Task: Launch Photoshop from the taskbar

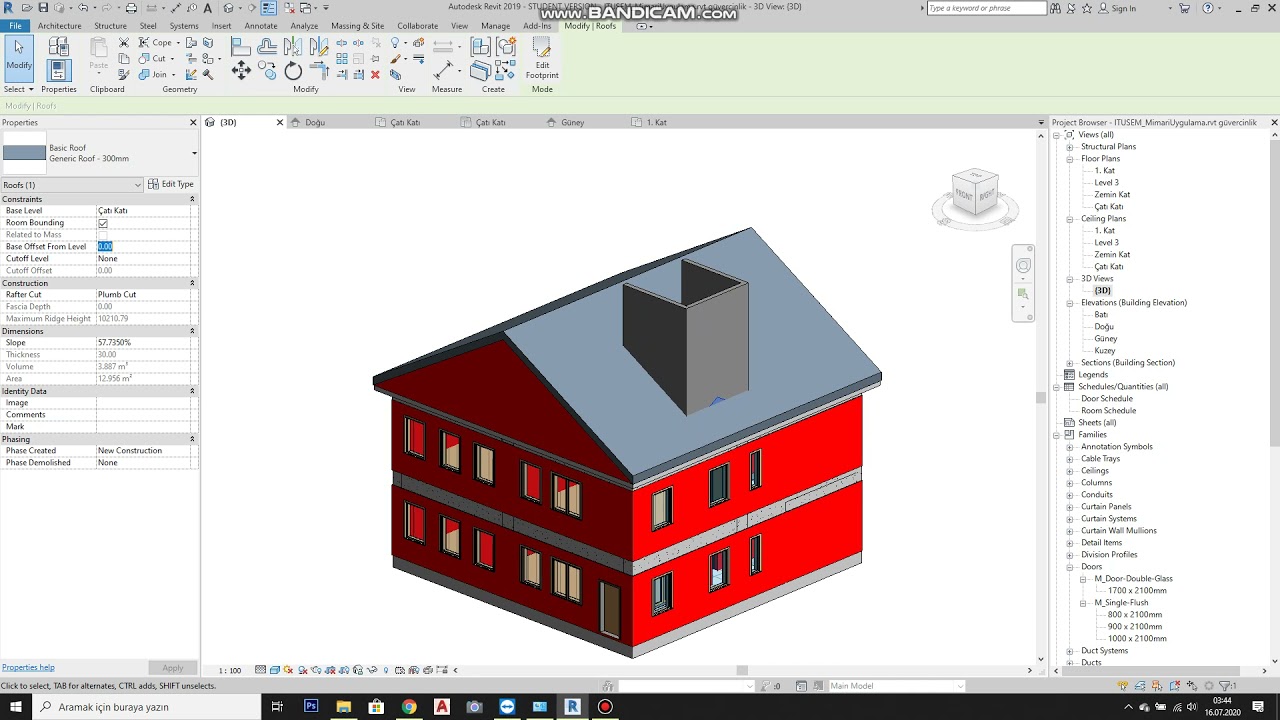Action: 311,706
